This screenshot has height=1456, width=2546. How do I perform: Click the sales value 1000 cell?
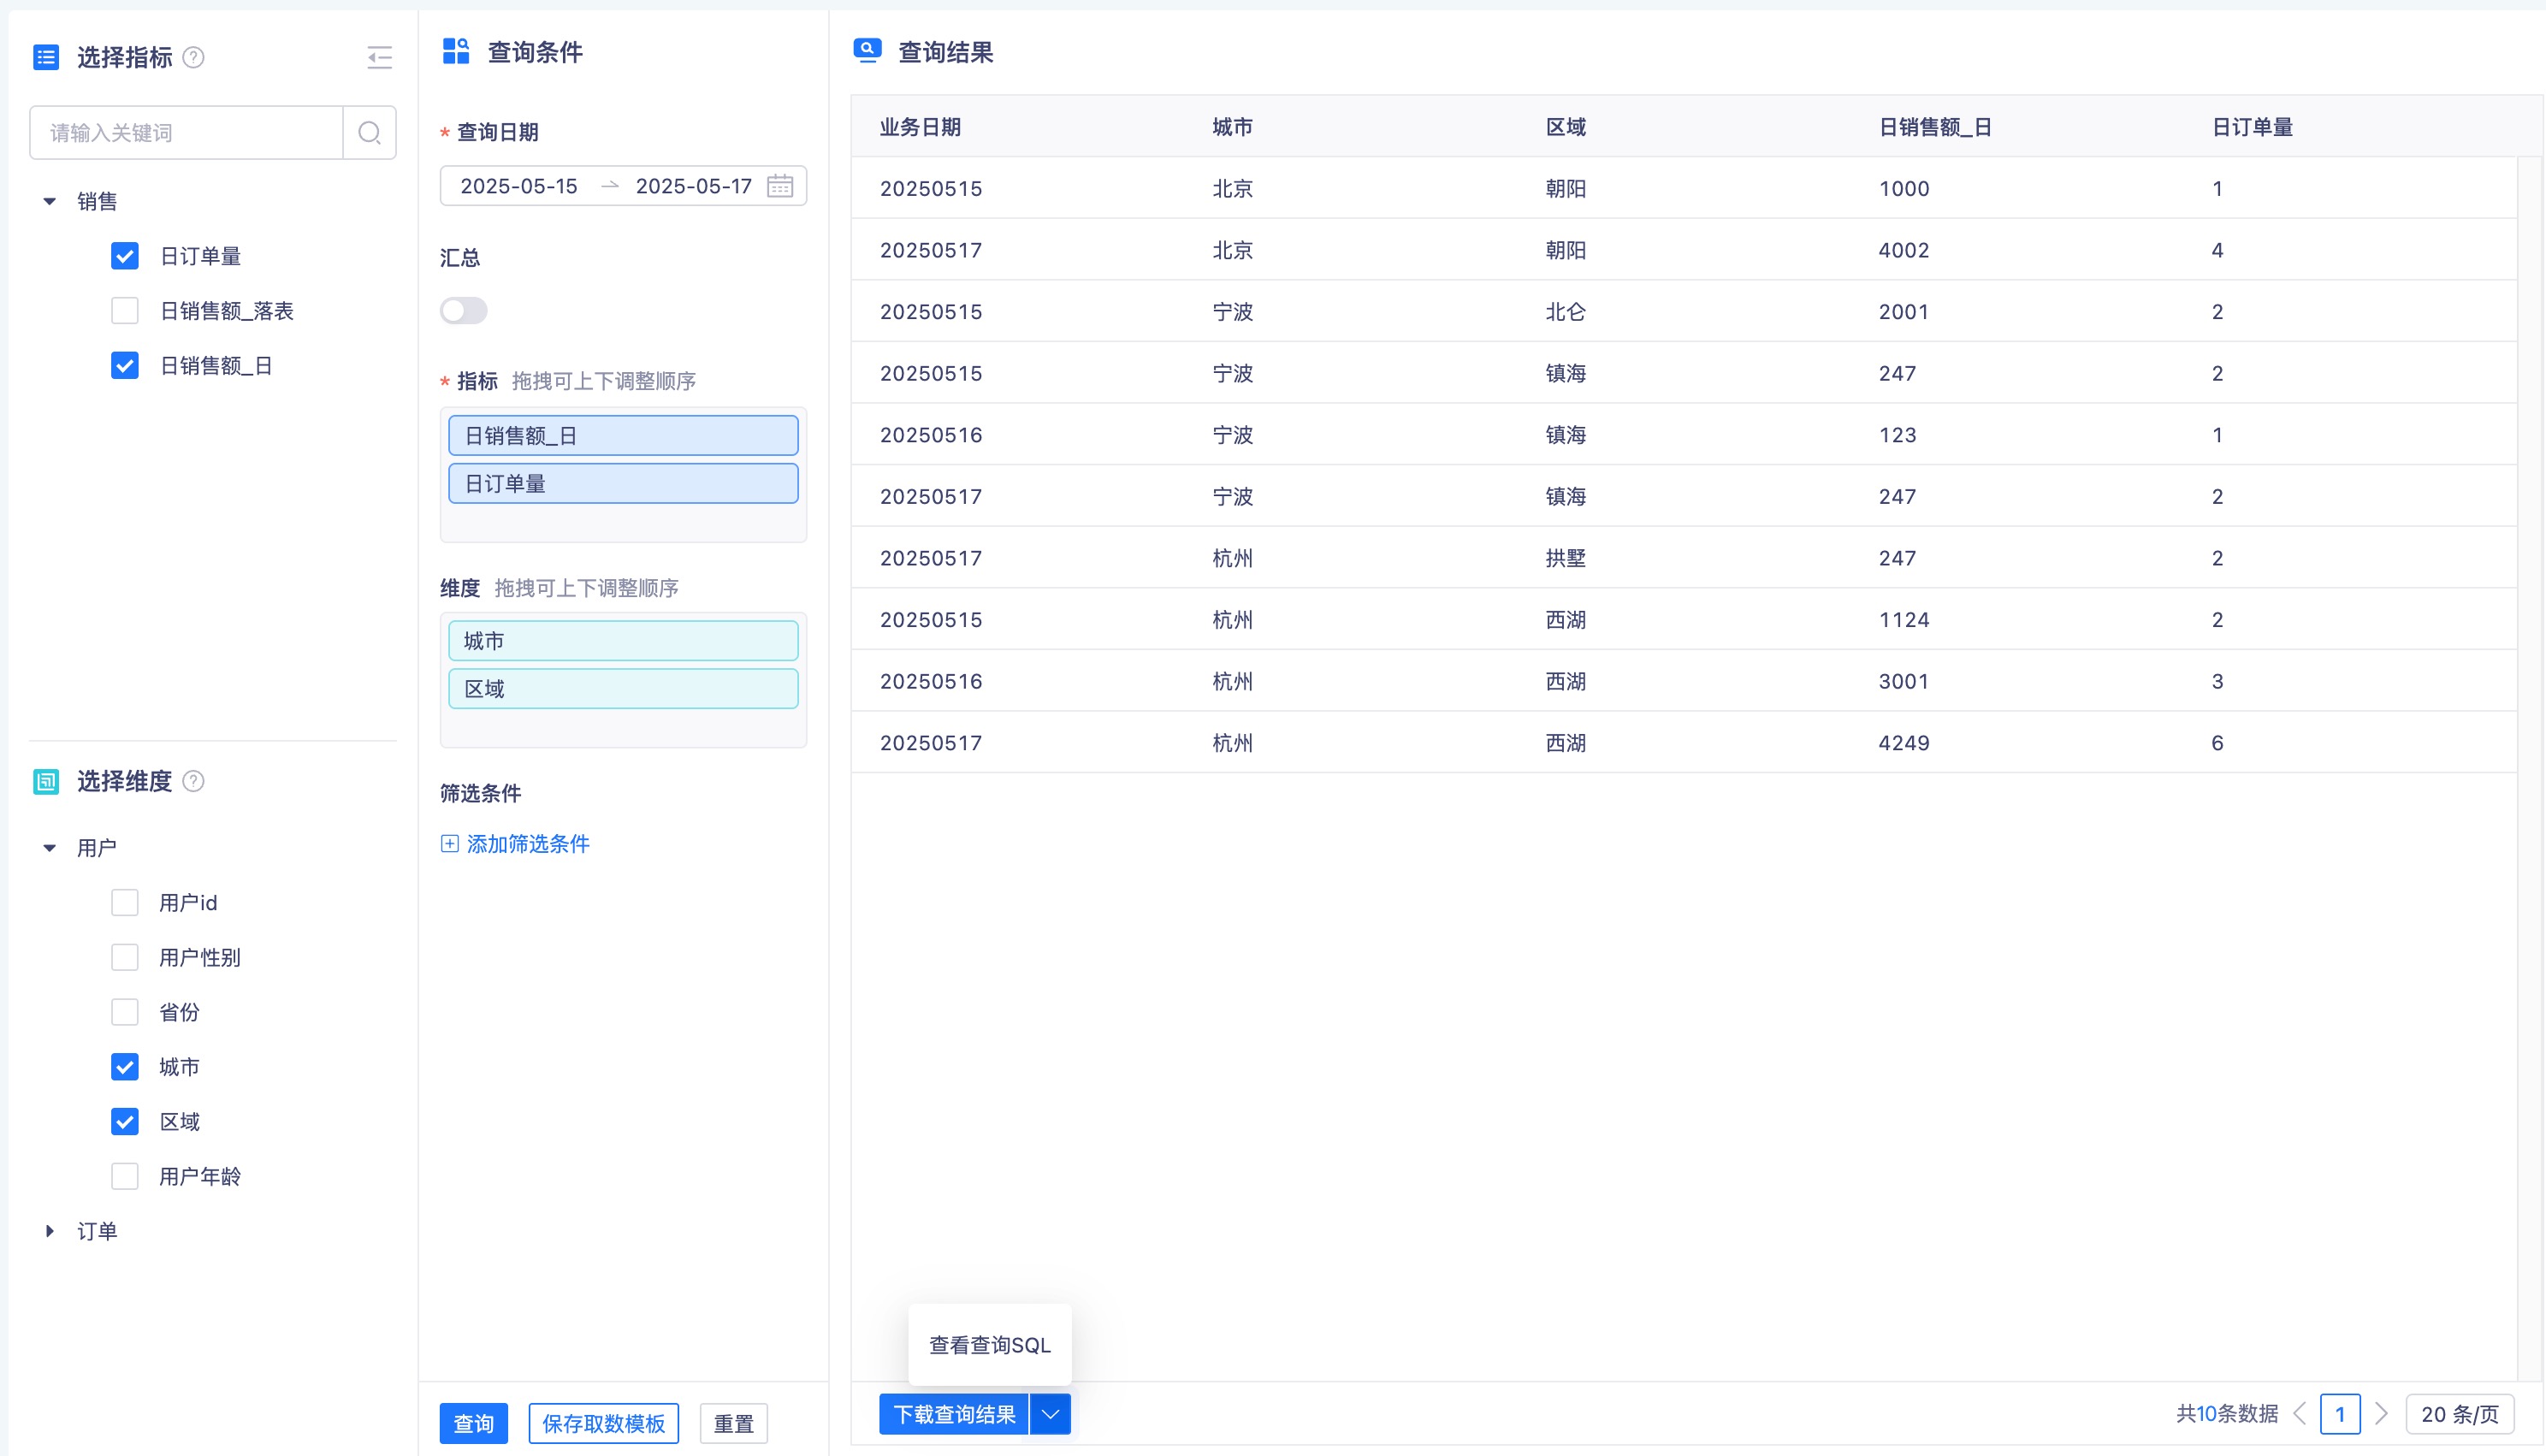click(1904, 189)
